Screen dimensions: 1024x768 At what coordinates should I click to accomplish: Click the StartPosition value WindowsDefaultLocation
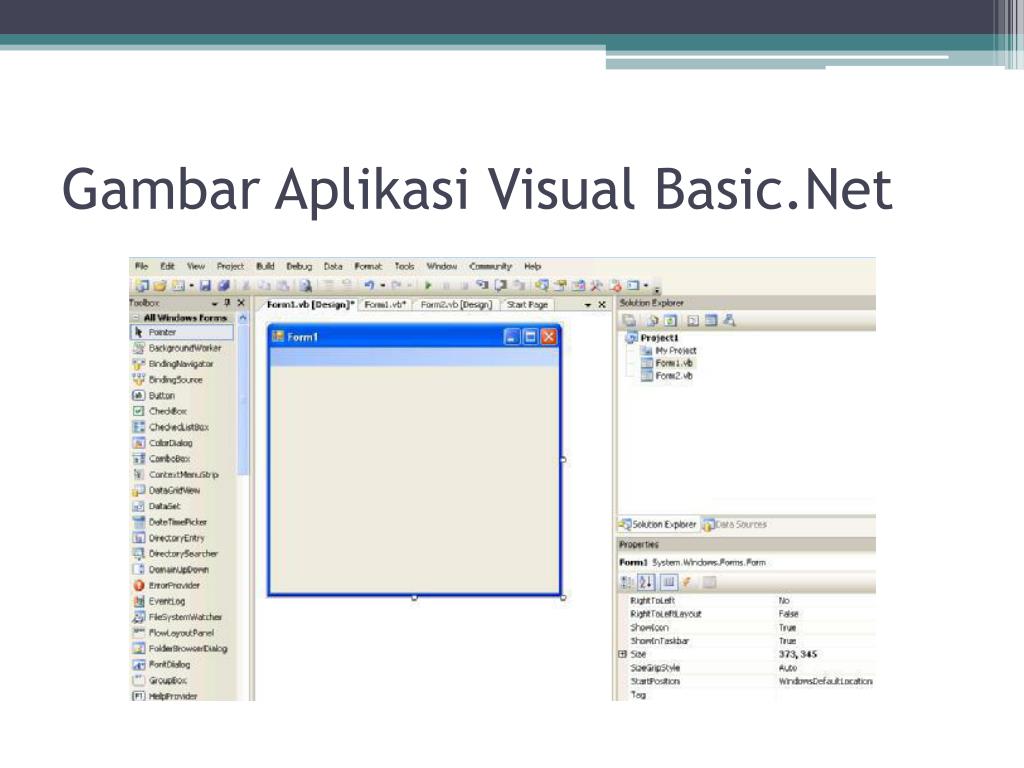point(825,681)
